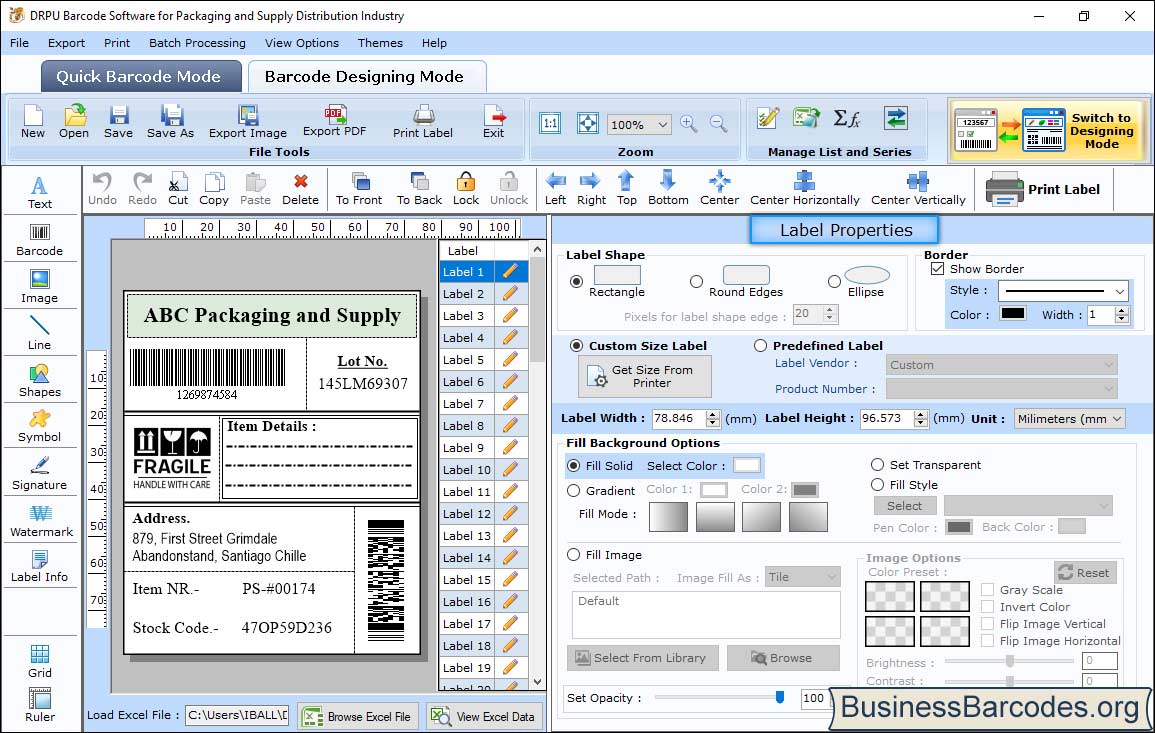Click the Fill Solid Select Color swatch
This screenshot has width=1155, height=733.
[x=746, y=466]
